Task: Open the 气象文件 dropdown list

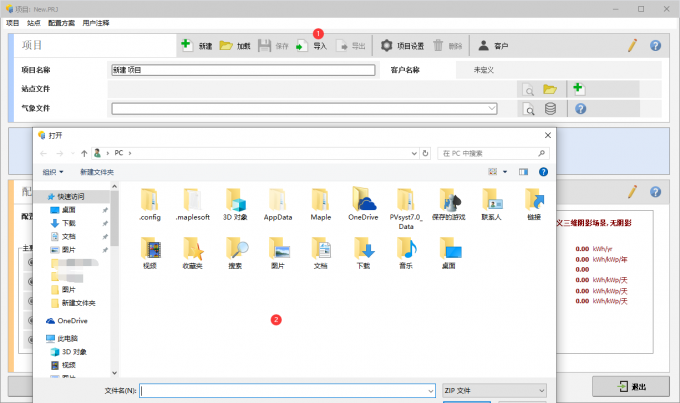Action: point(492,108)
